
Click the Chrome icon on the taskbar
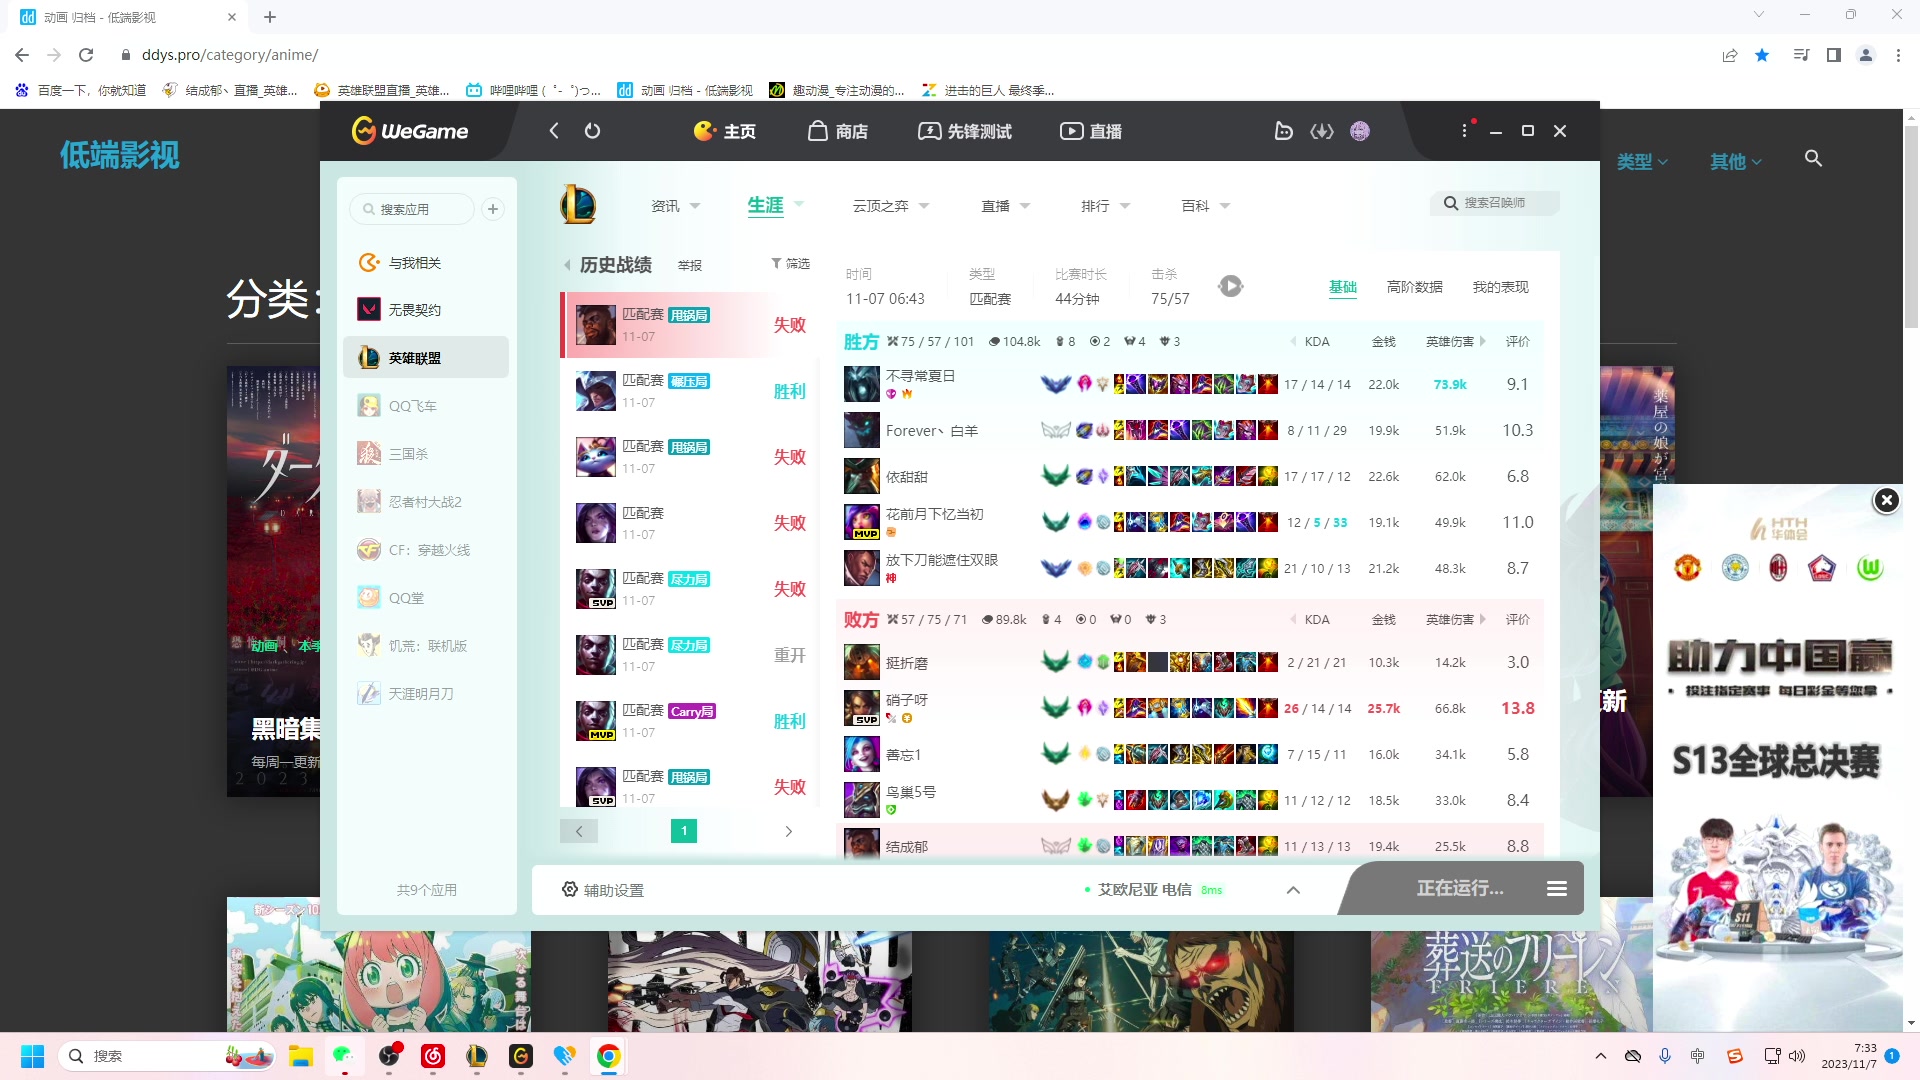pyautogui.click(x=609, y=1056)
